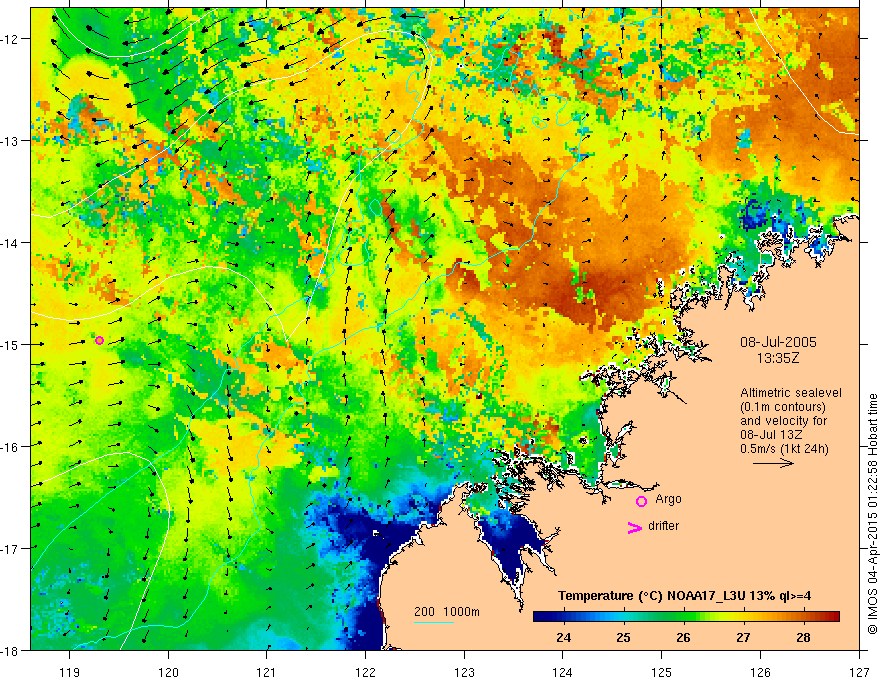The image size is (880, 680).
Task: Click the '-17' latitude axis label
Action: click(x=11, y=548)
